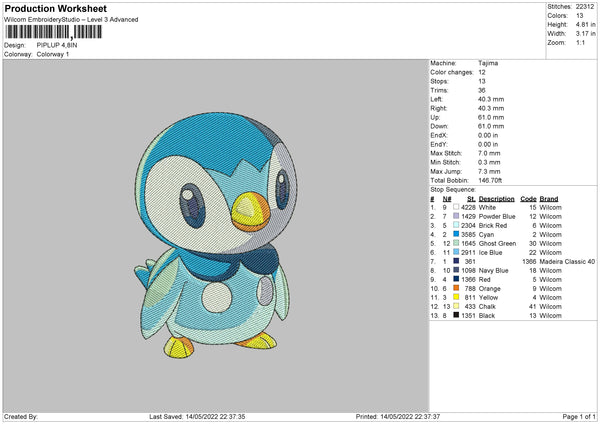Click the Zoom value 1:1
The image size is (600, 424).
580,42
